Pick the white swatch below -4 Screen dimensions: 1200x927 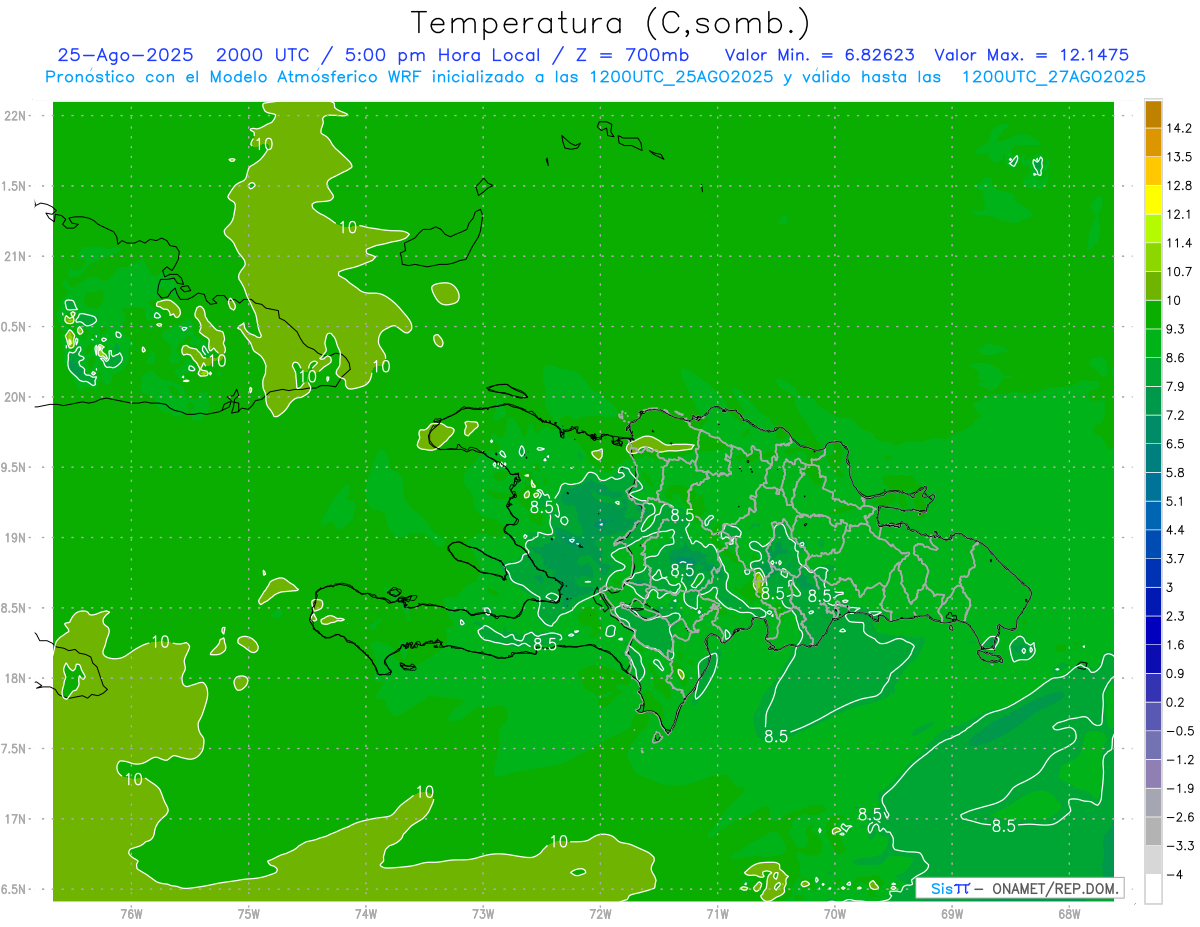1153,889
